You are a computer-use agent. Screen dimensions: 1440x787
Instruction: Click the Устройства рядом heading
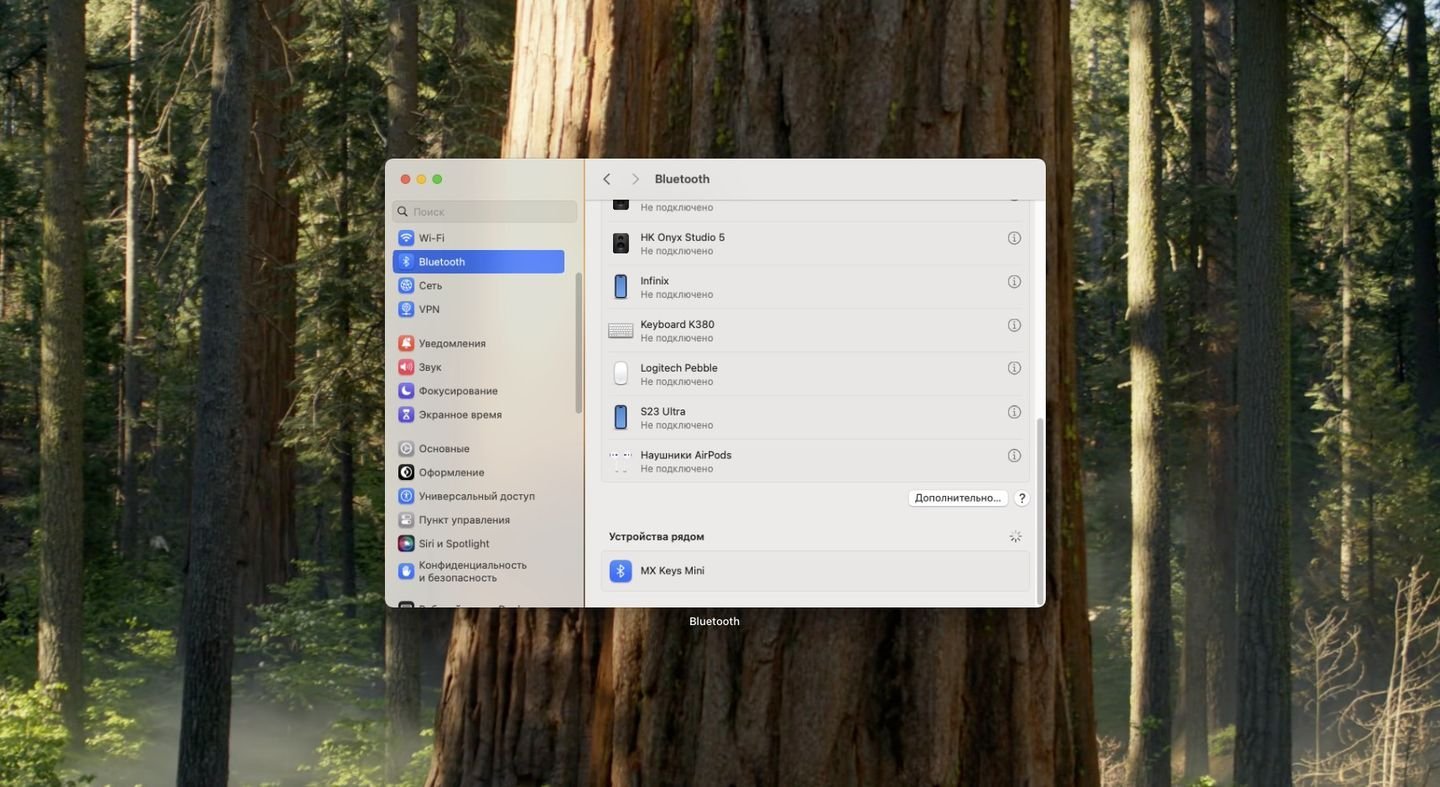click(657, 537)
